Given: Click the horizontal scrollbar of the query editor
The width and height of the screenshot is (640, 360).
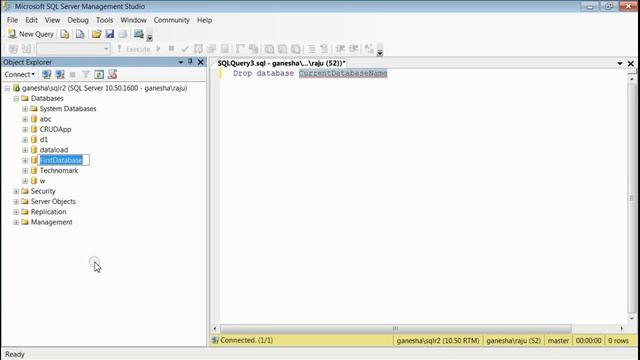Looking at the screenshot, I should tap(396, 329).
